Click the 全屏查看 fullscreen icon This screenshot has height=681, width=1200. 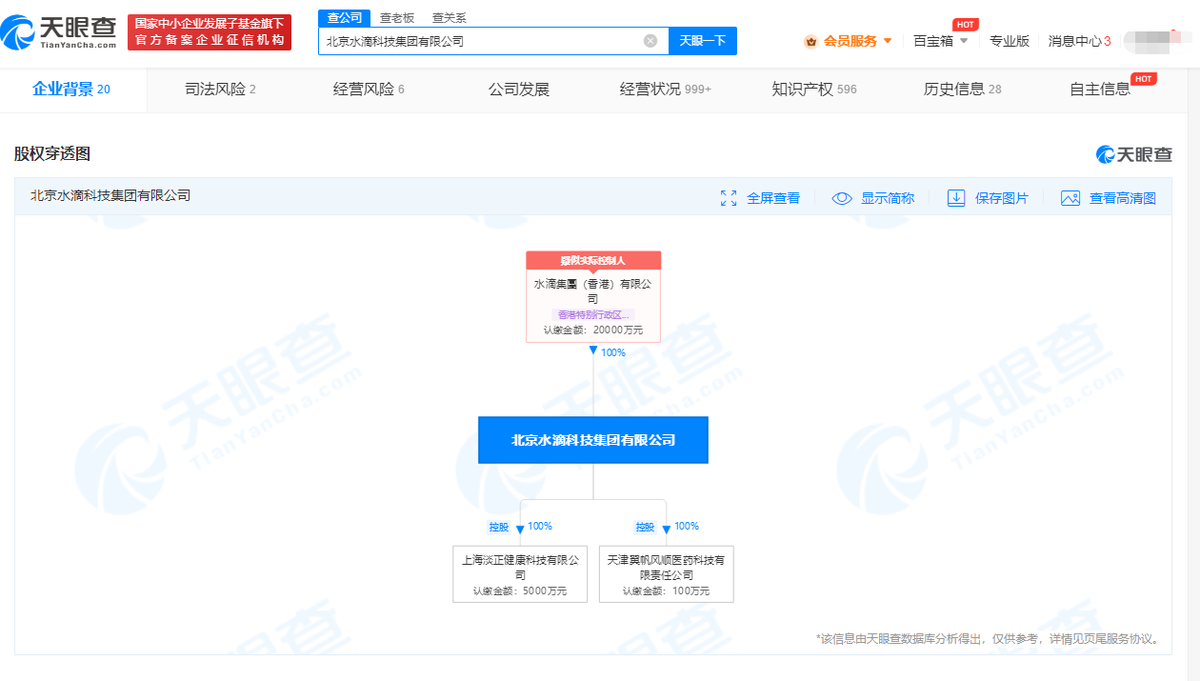pyautogui.click(x=728, y=198)
